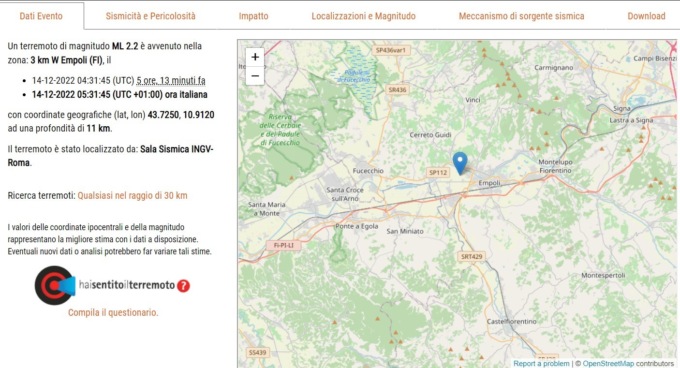Click Castelfiorentino label on map

[x=511, y=321]
